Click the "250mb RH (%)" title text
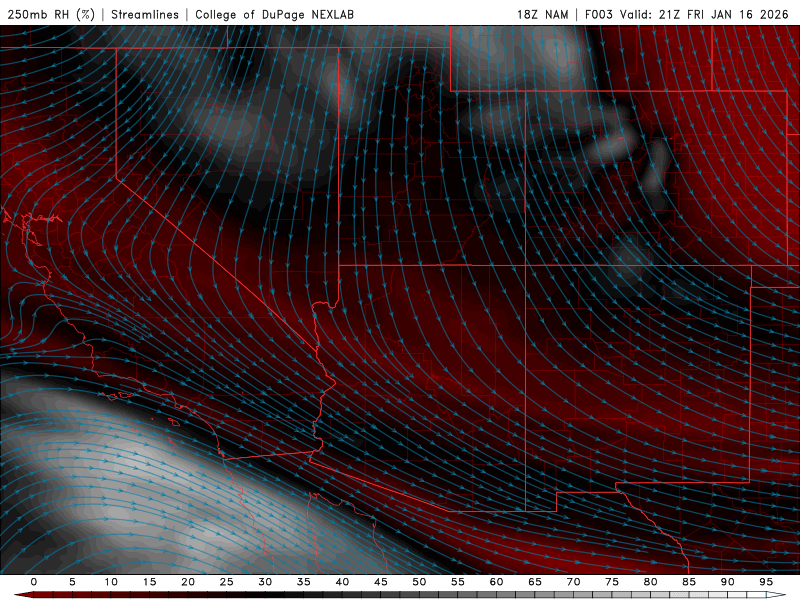The image size is (800, 600). click(51, 14)
